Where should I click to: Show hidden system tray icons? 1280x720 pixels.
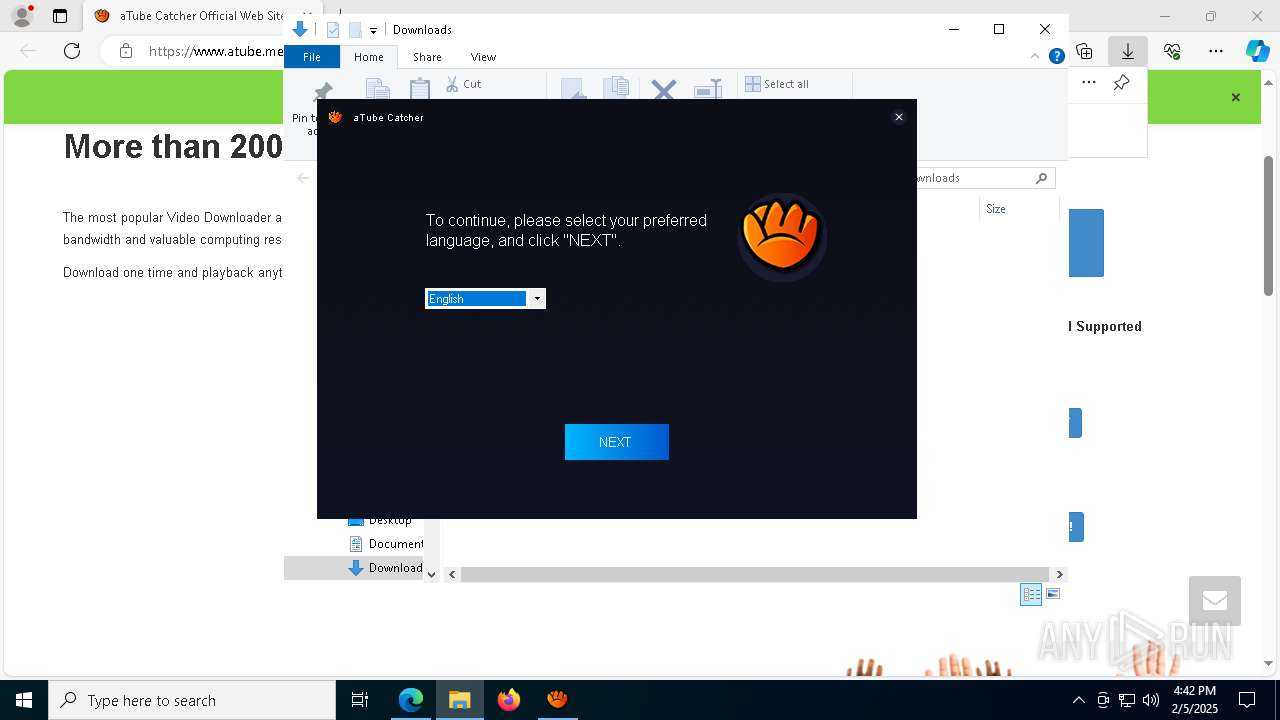(x=1078, y=700)
